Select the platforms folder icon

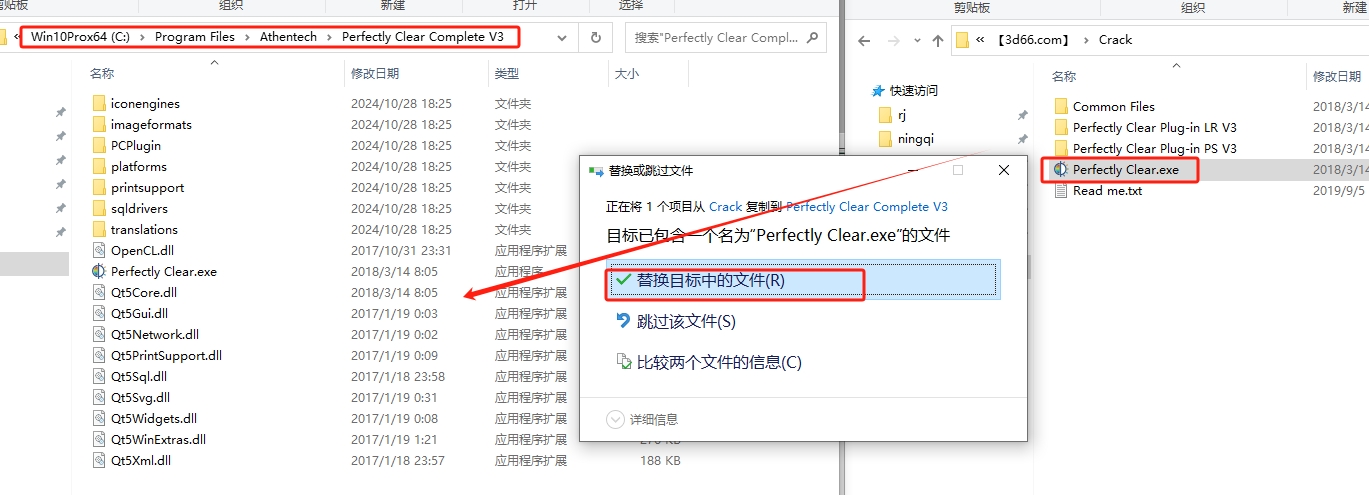pyautogui.click(x=98, y=166)
